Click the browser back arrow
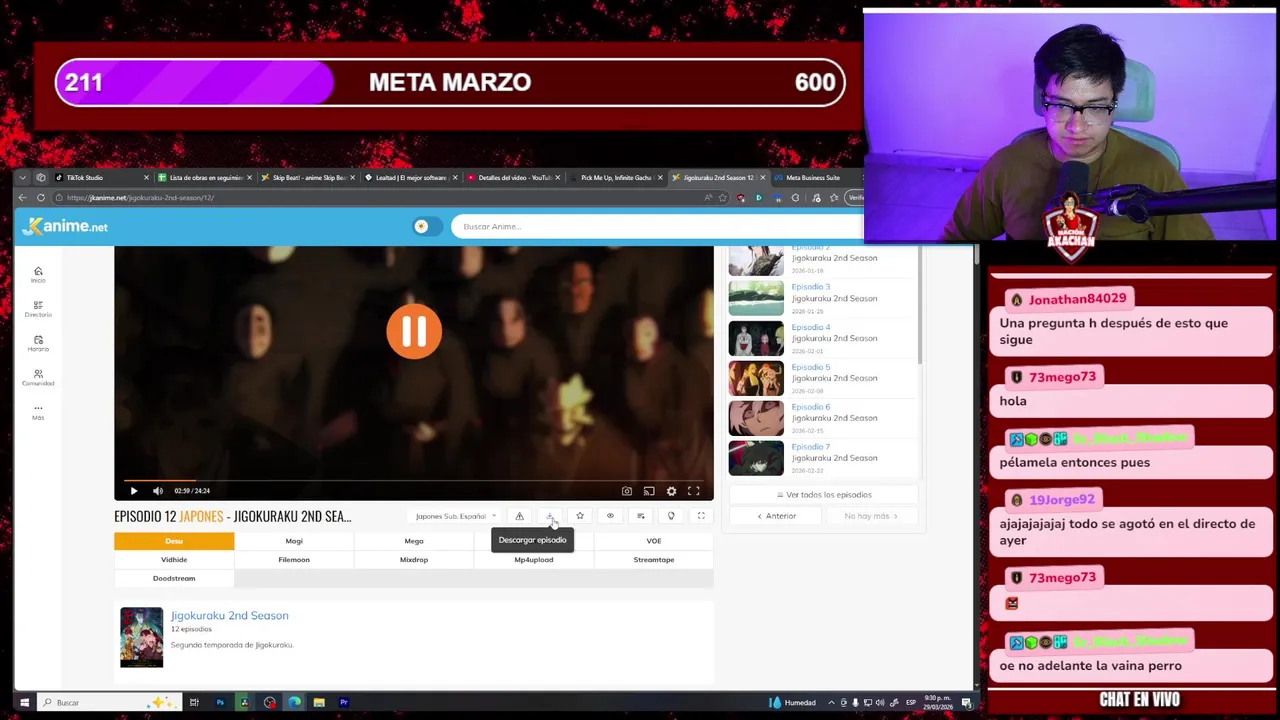Viewport: 1280px width, 720px height. (x=23, y=198)
